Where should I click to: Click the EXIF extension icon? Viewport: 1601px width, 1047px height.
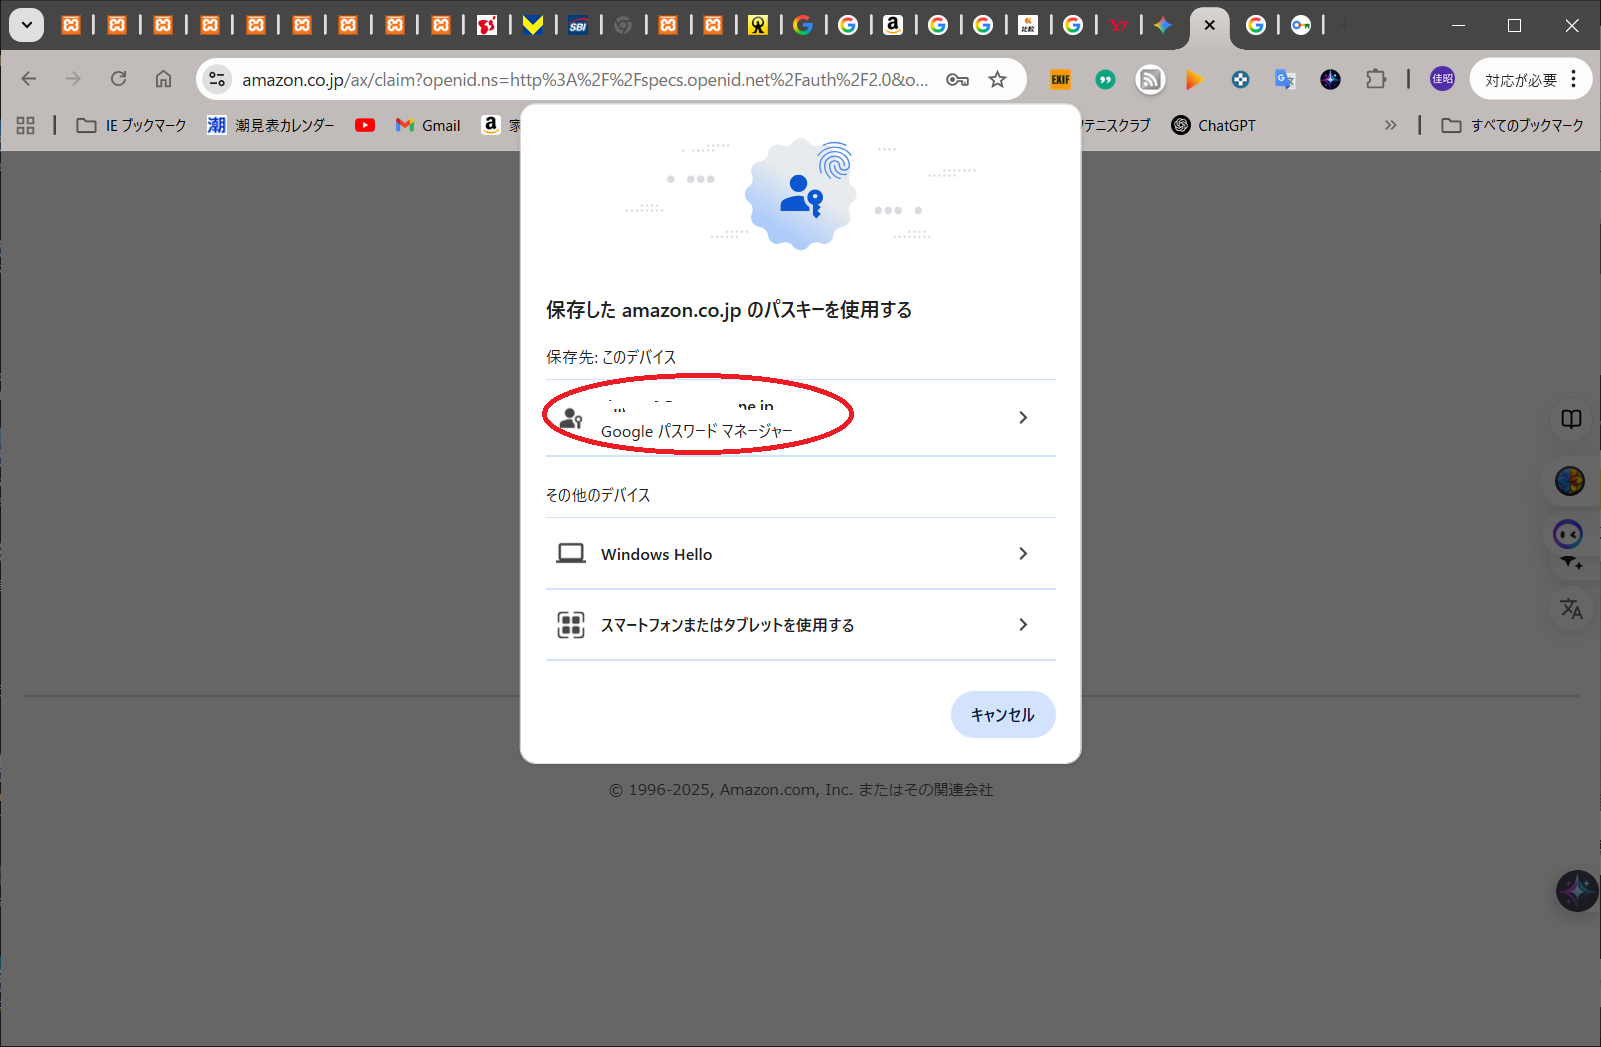click(1060, 80)
